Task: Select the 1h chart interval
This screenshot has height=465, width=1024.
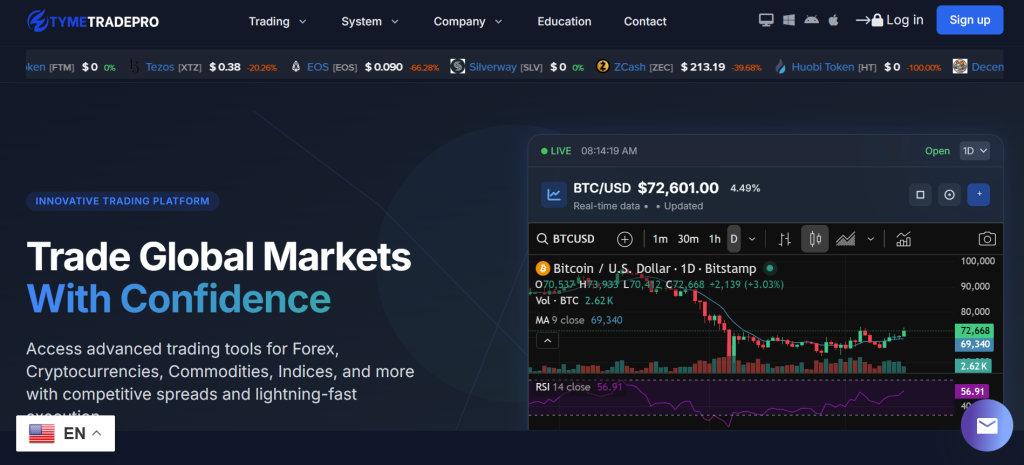Action: point(715,239)
